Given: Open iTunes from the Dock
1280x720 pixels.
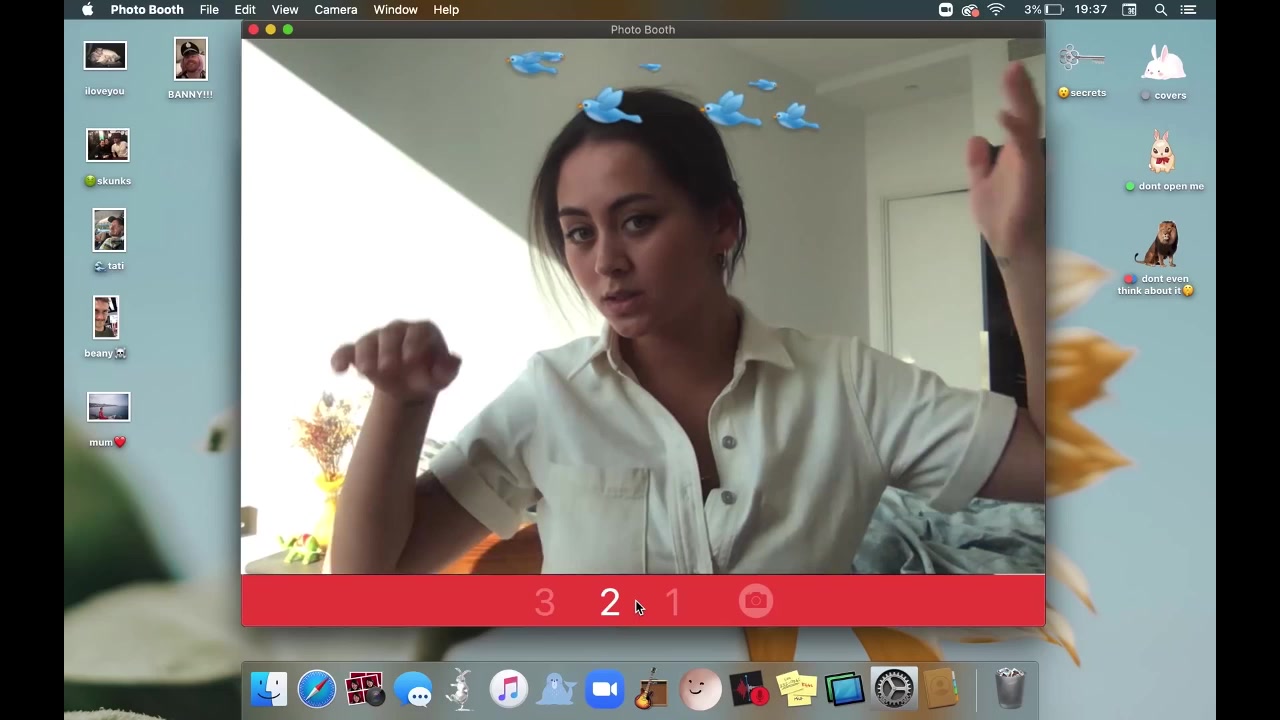Looking at the screenshot, I should click(x=509, y=689).
